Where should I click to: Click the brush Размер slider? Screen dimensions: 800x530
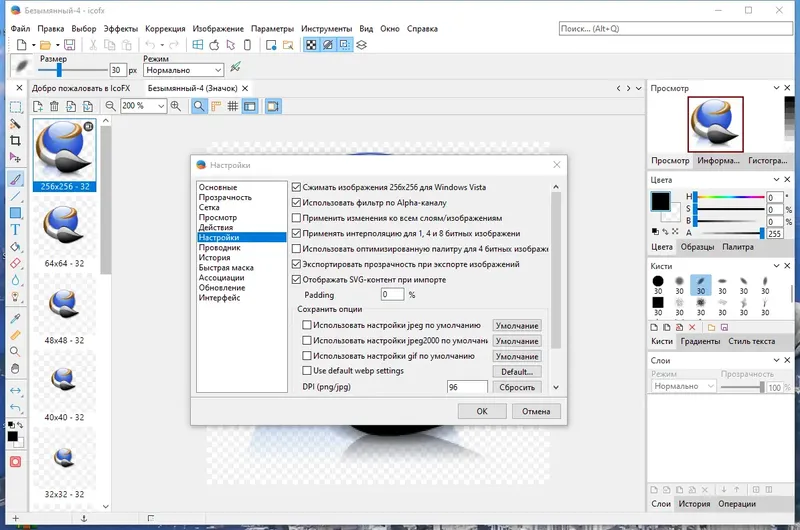(73, 70)
